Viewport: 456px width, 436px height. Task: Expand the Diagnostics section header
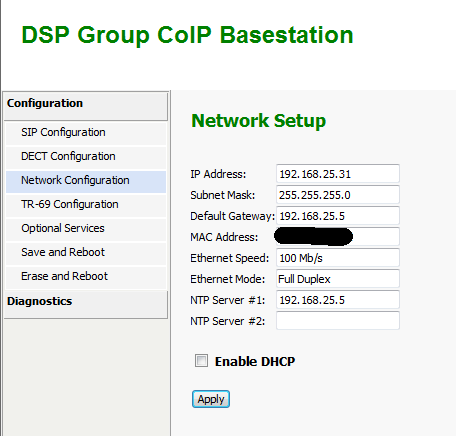coord(86,304)
